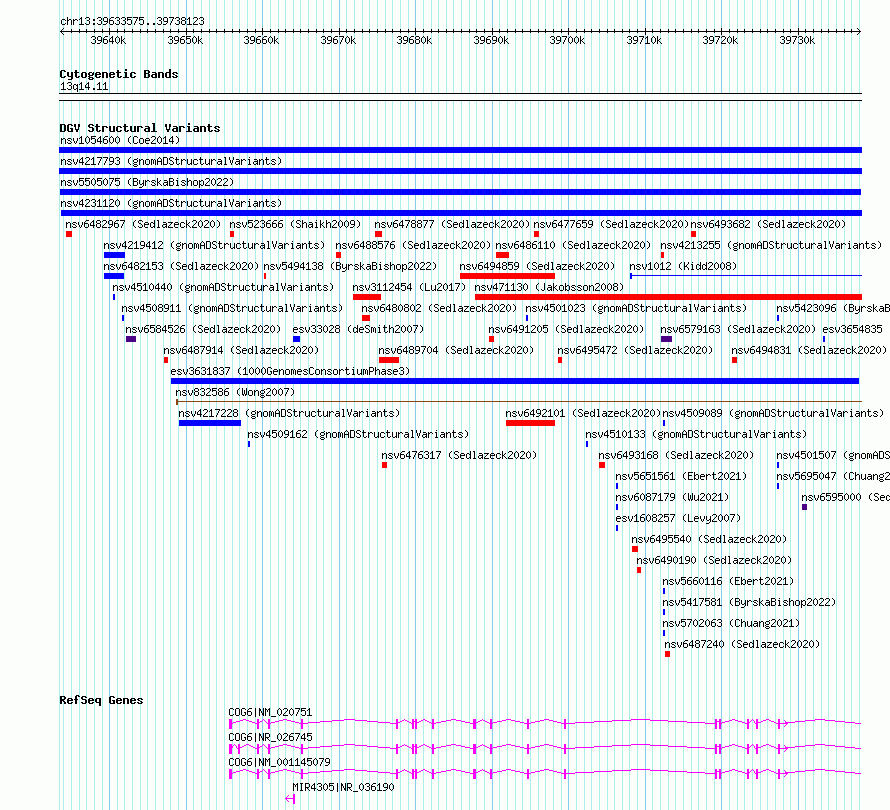Open nsv5505075 (ByrskaBishop2022) label
This screenshot has height=810, width=890.
click(x=147, y=182)
